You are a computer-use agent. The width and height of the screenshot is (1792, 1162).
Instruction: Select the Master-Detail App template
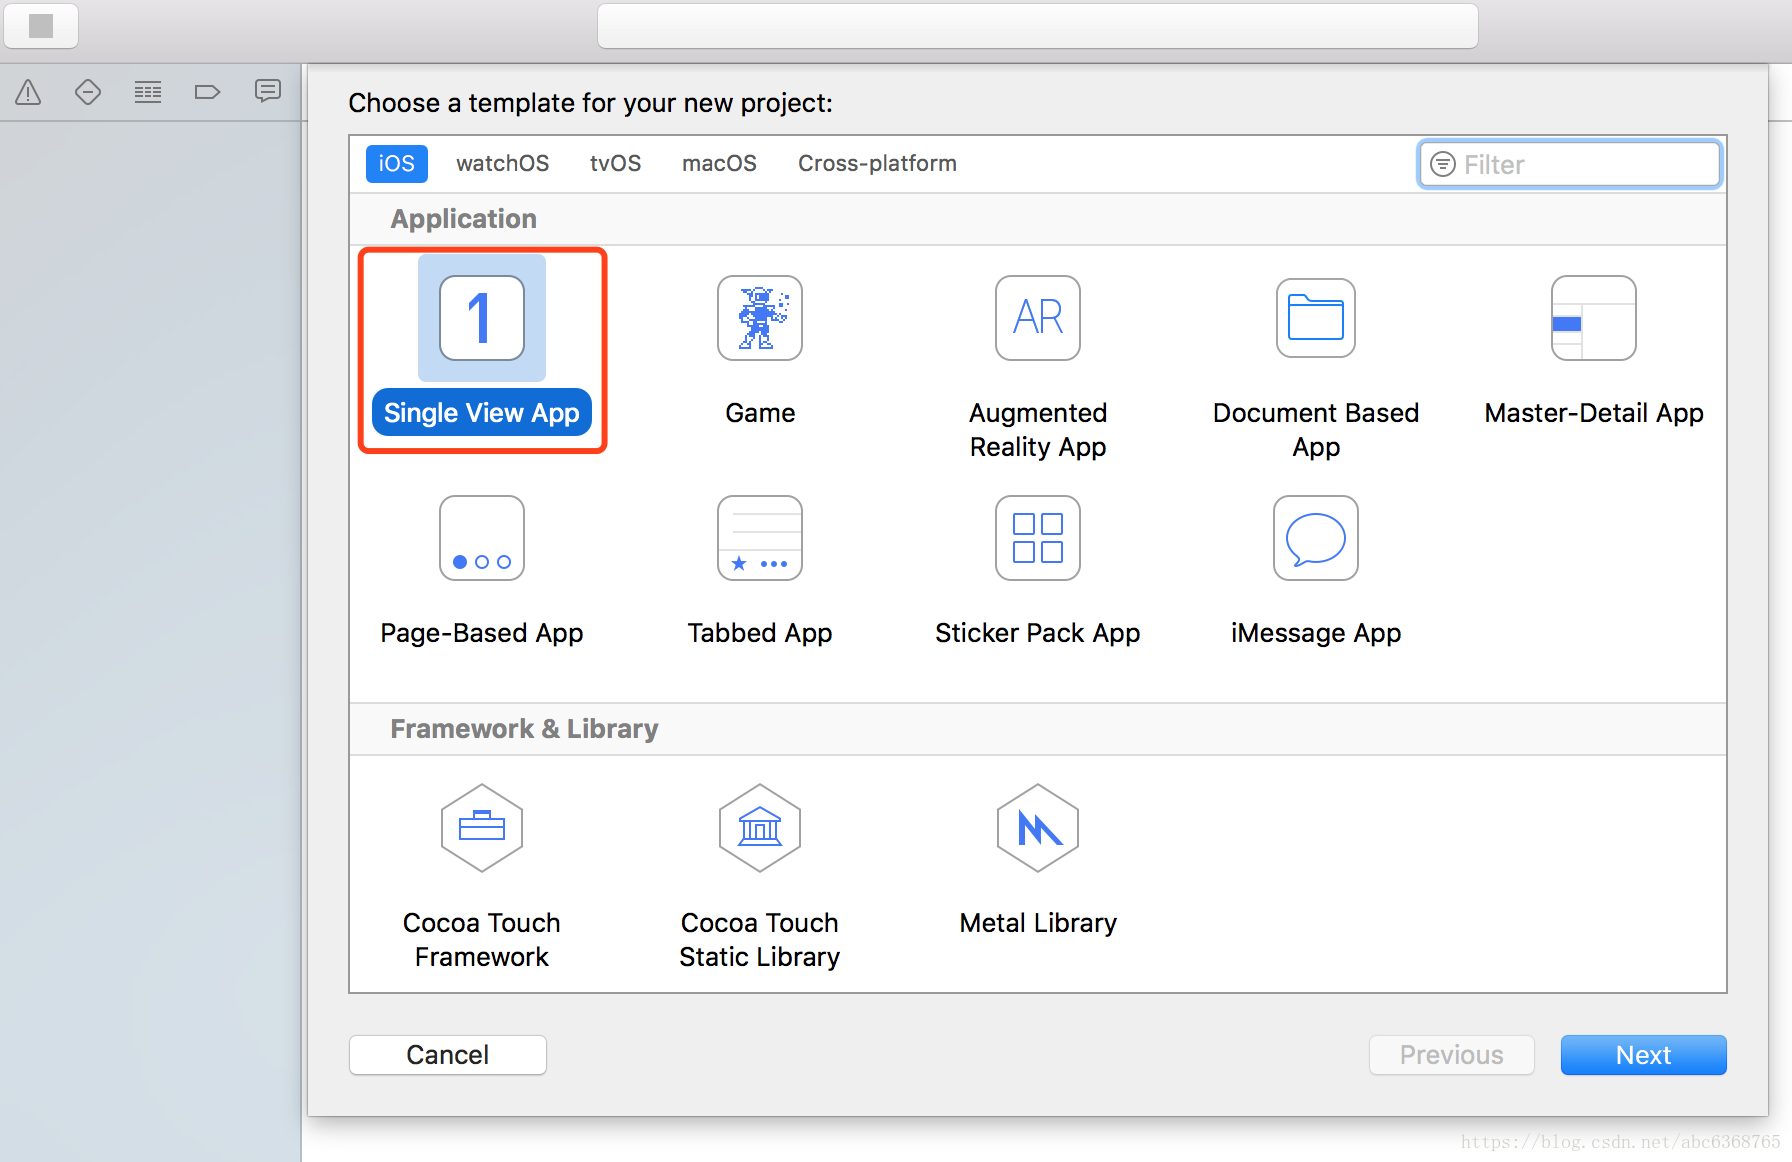[x=1593, y=319]
